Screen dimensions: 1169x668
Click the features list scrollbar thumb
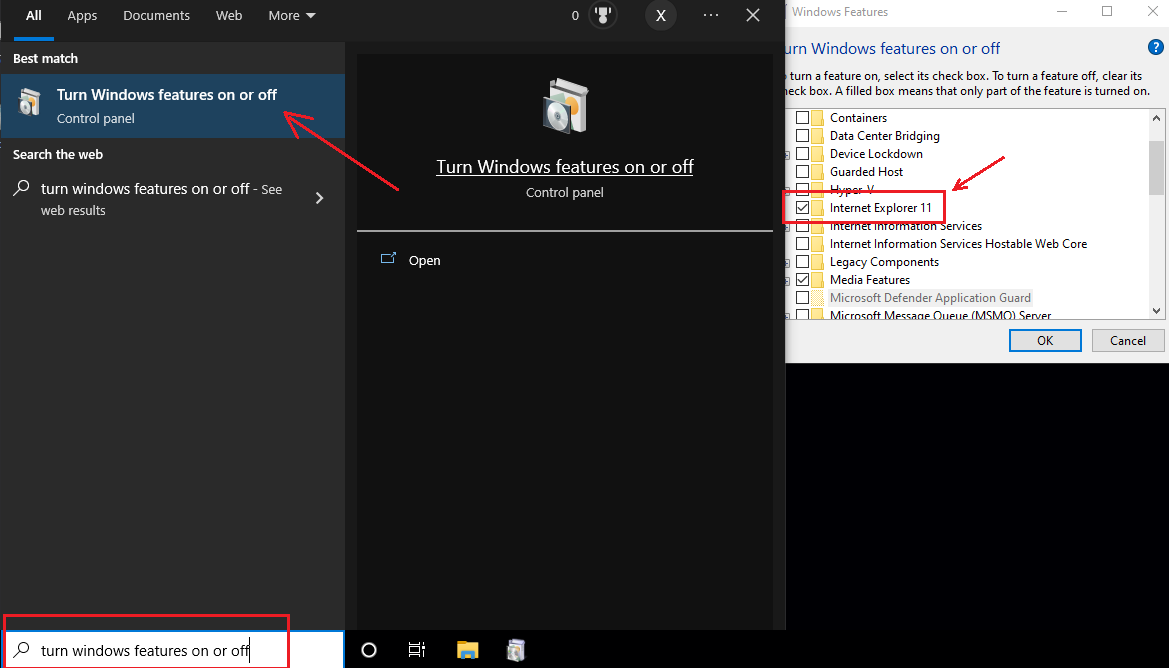[1156, 167]
